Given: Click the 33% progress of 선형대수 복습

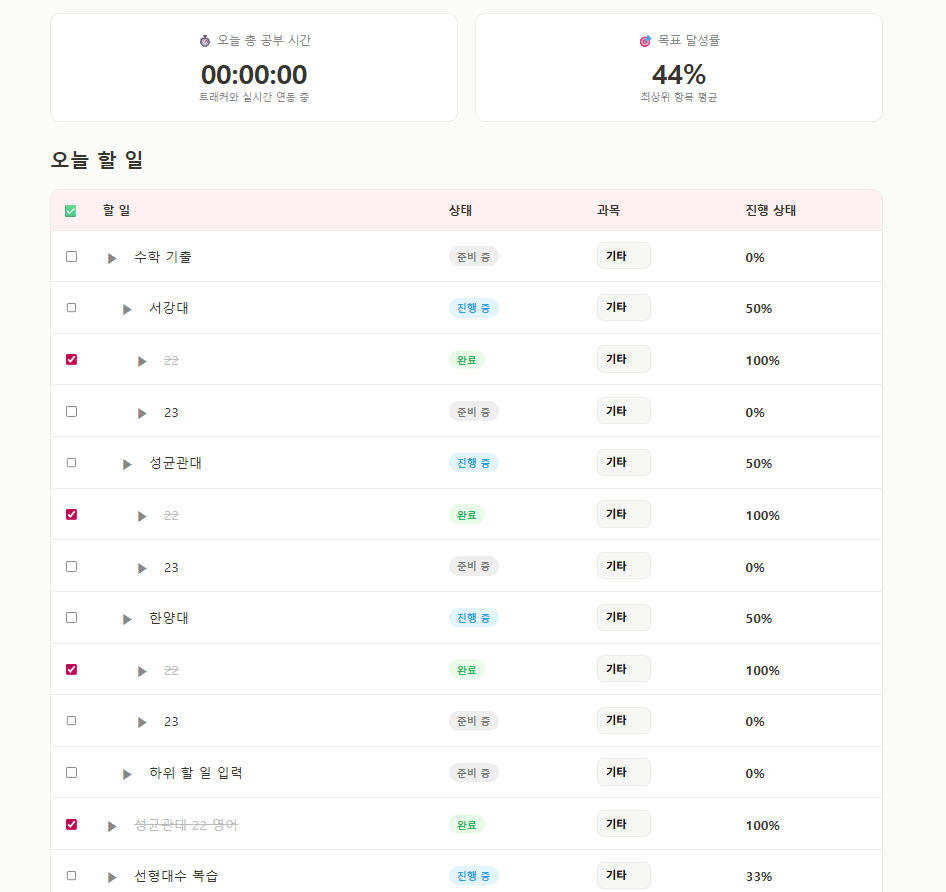Looking at the screenshot, I should click(758, 877).
